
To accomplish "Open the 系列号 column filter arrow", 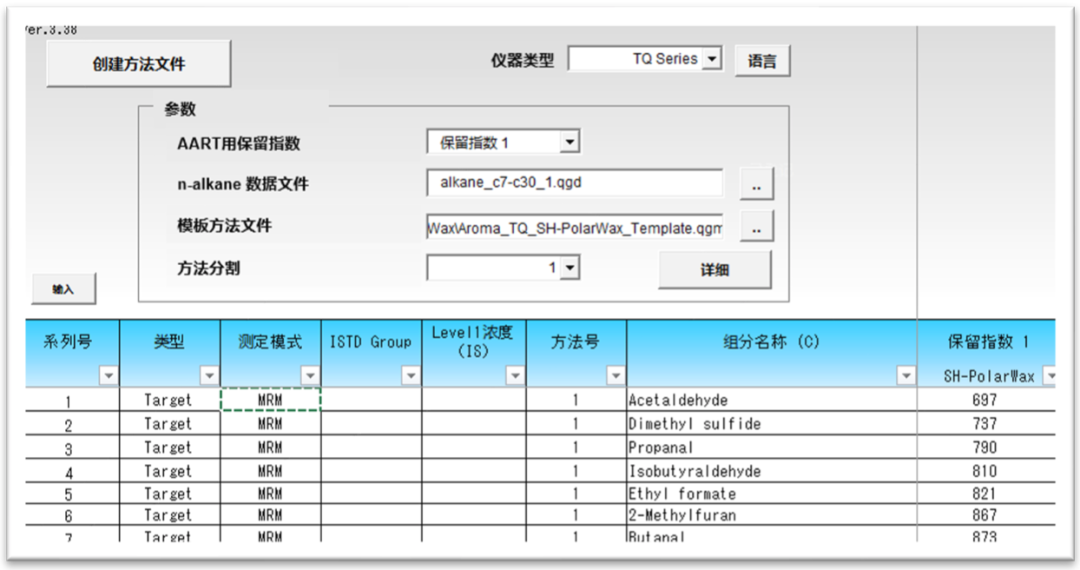I will coord(108,376).
